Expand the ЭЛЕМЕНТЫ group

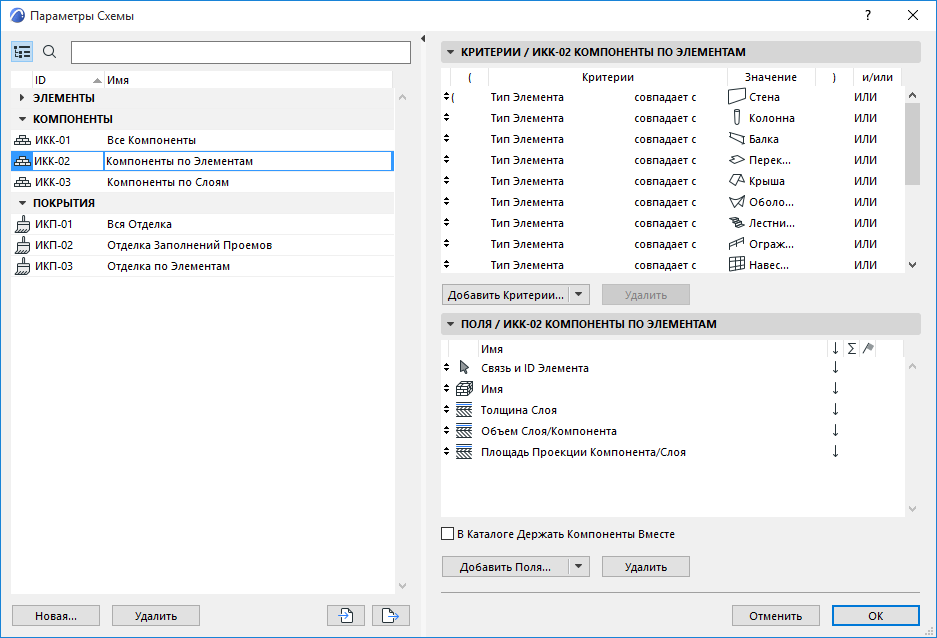tap(22, 98)
